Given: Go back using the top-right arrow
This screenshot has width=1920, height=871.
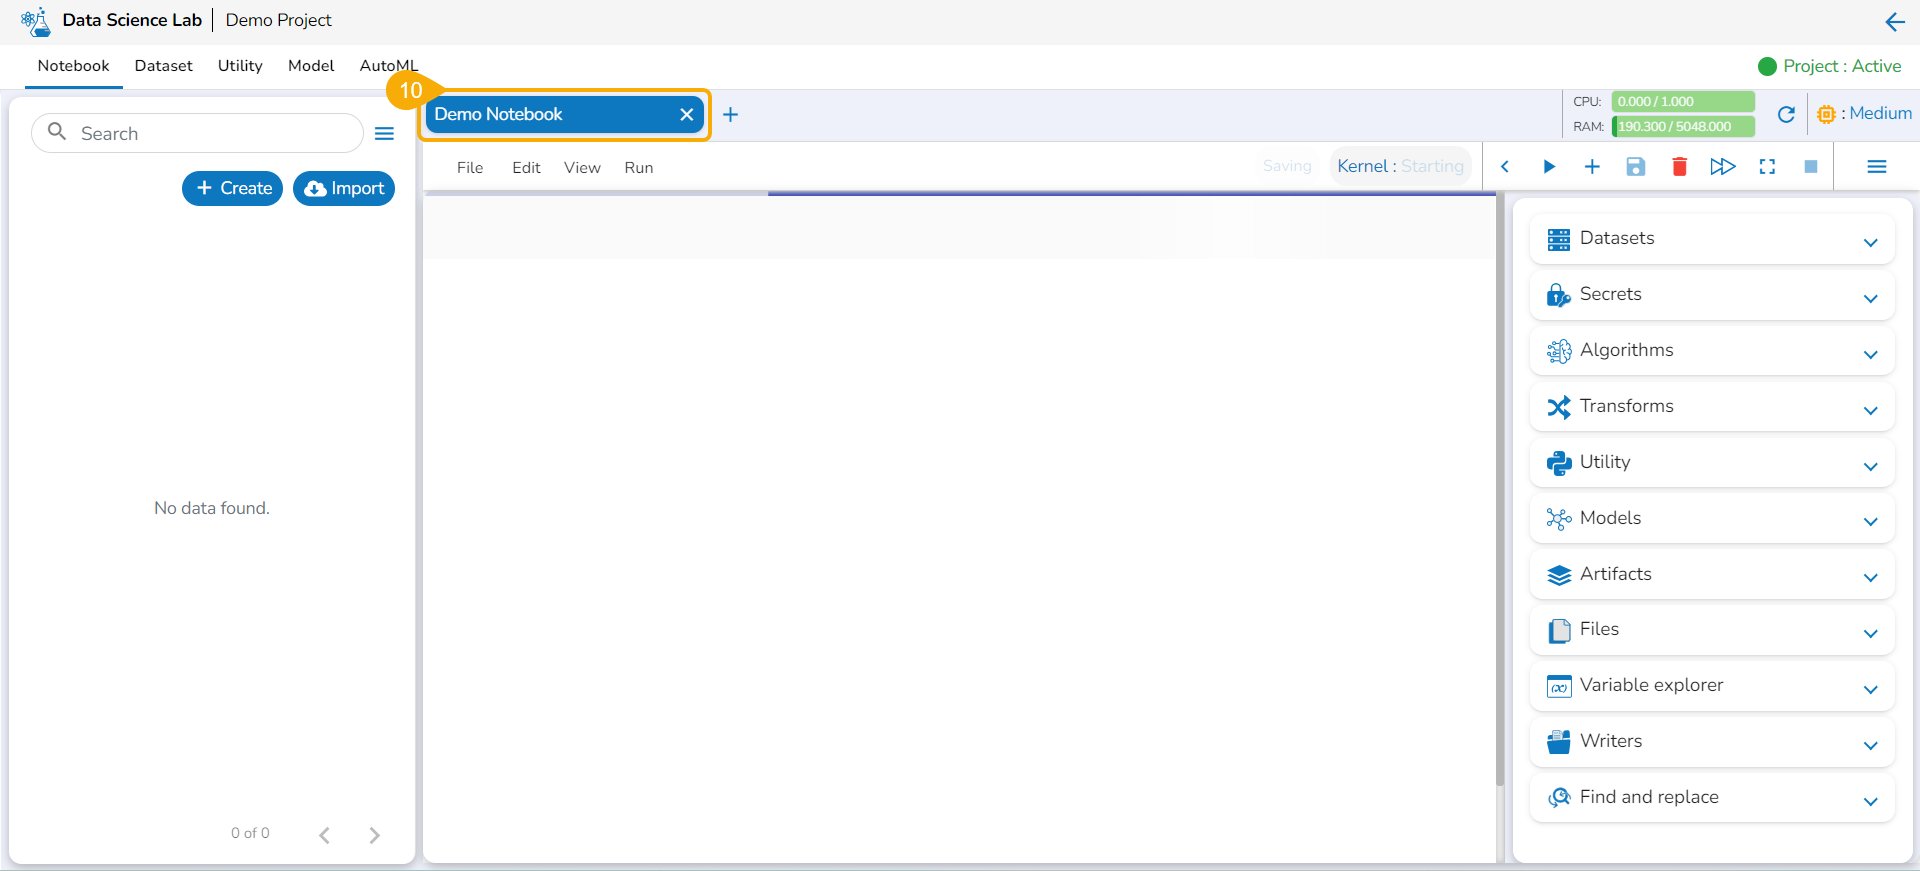Looking at the screenshot, I should tap(1894, 22).
